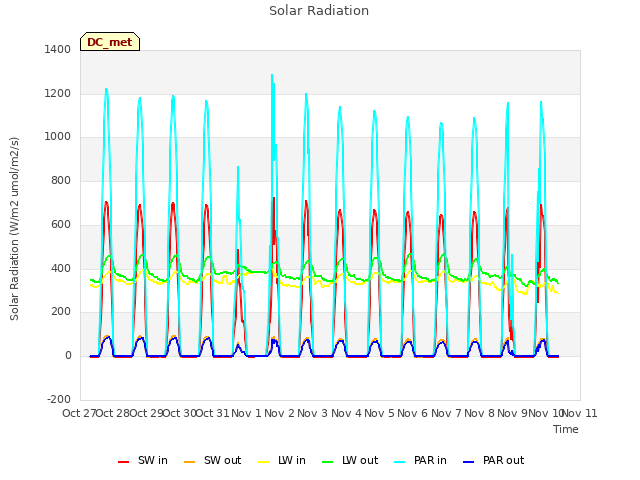Click the Time x-axis label
The height and width of the screenshot is (480, 640).
point(566,429)
